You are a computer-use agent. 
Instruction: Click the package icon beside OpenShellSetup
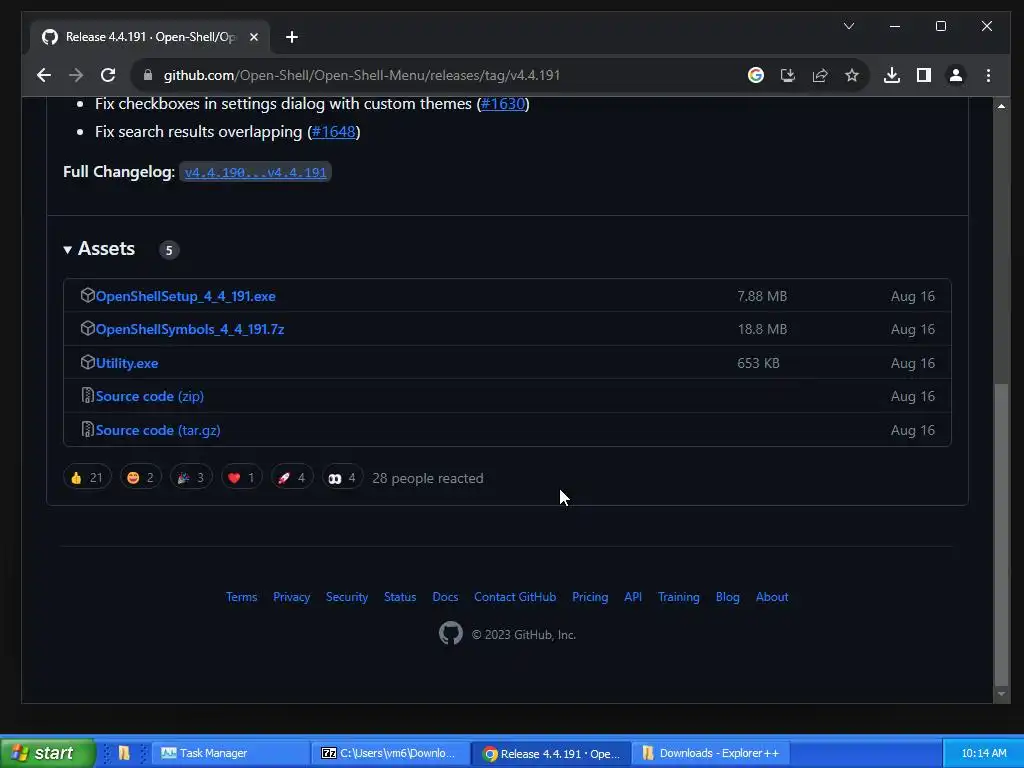point(88,295)
